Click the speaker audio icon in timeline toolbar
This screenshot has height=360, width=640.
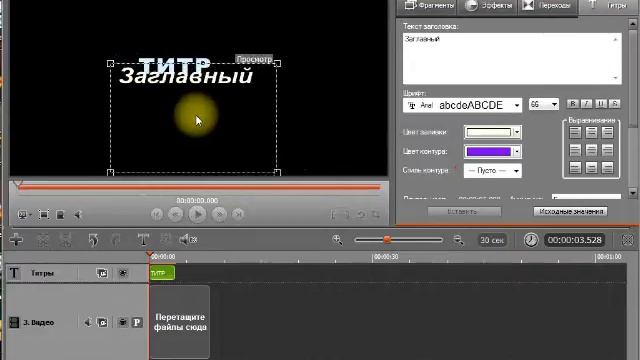188,240
